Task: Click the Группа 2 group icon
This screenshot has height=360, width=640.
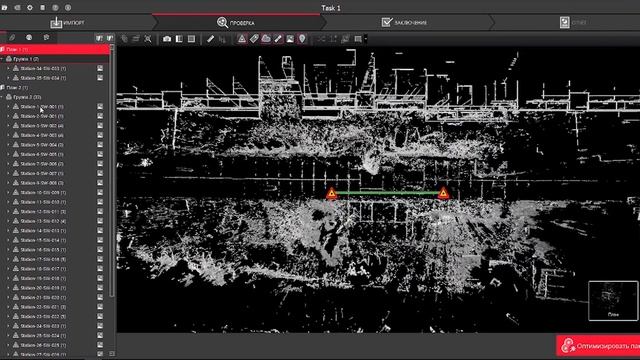Action: pyautogui.click(x=9, y=97)
